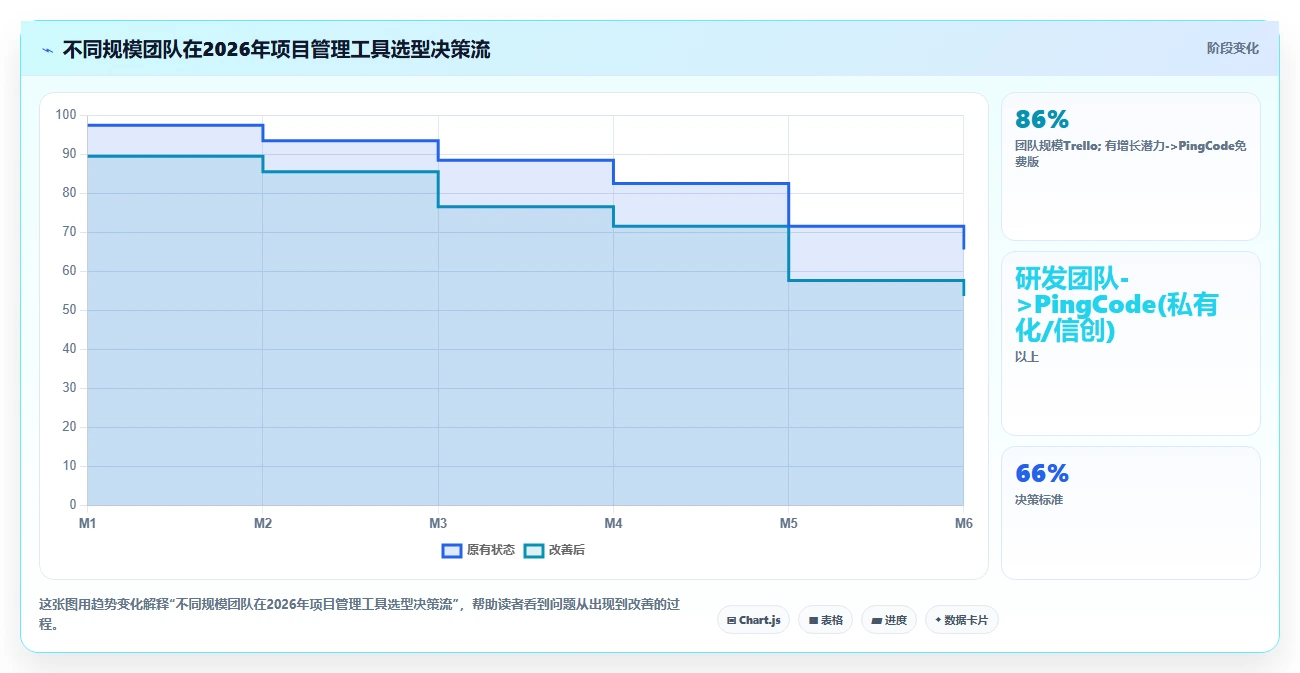The width and height of the screenshot is (1300, 673).
Task: Click the 66% value in 决策标准 card
Action: click(x=1042, y=473)
